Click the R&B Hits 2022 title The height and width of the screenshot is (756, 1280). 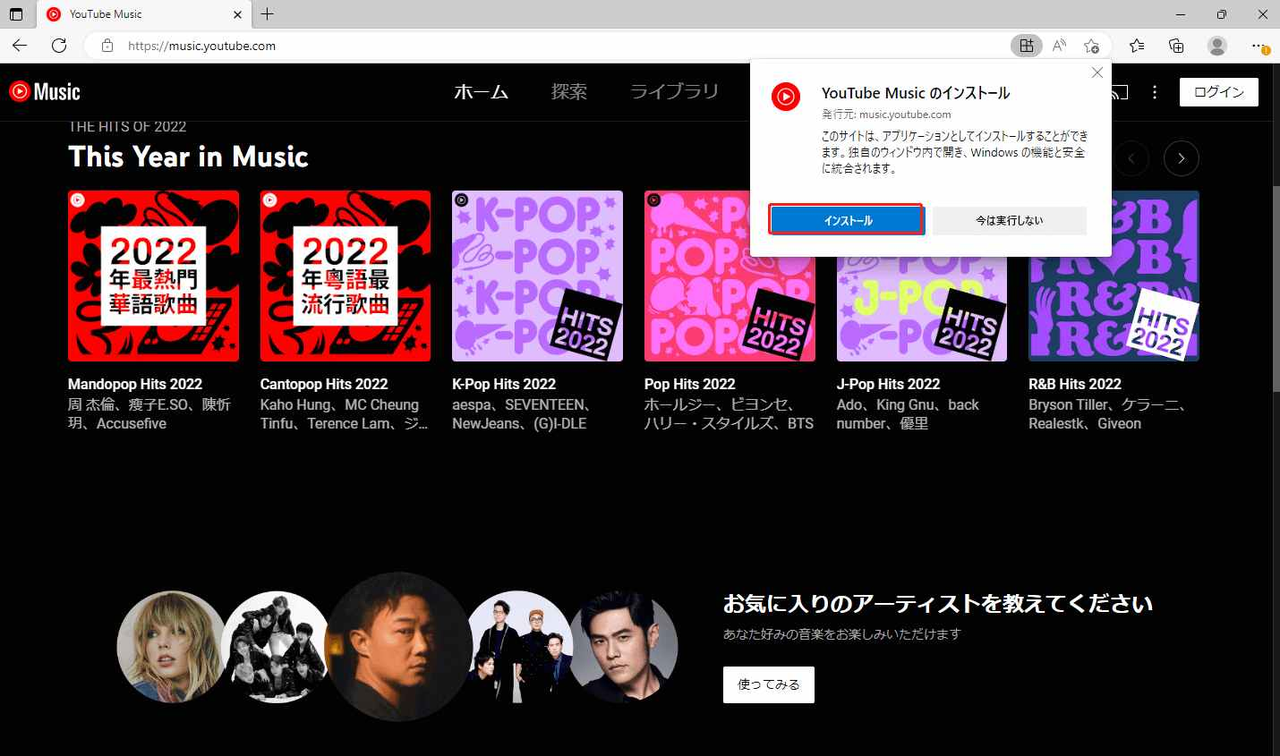(x=1075, y=384)
